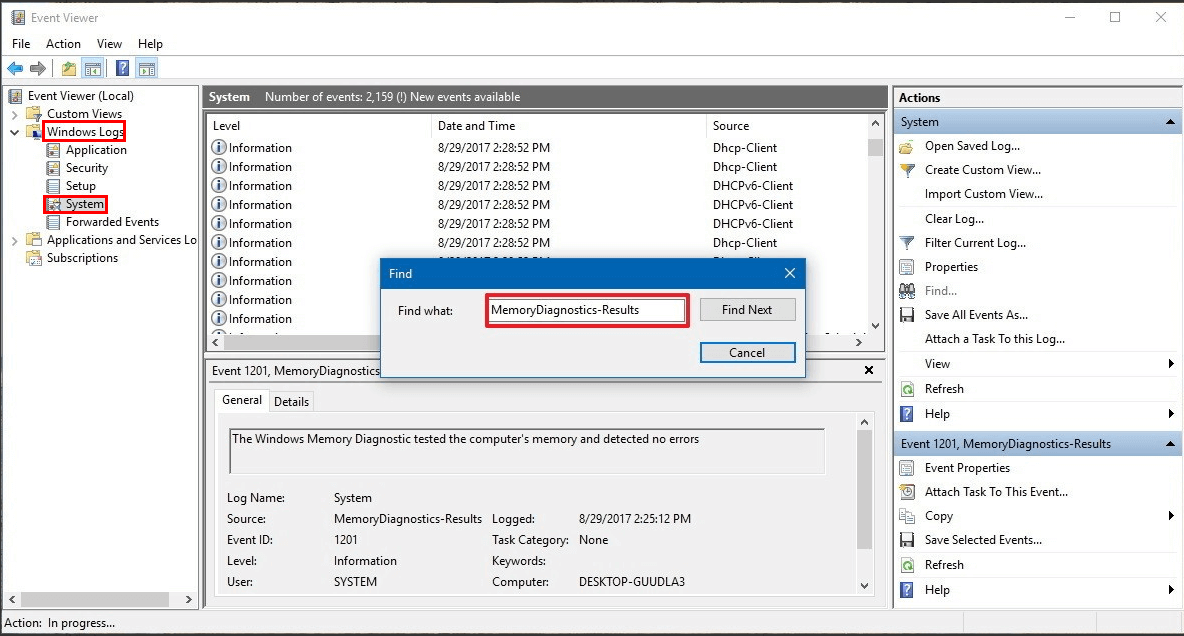Click the Find Next button

point(747,310)
